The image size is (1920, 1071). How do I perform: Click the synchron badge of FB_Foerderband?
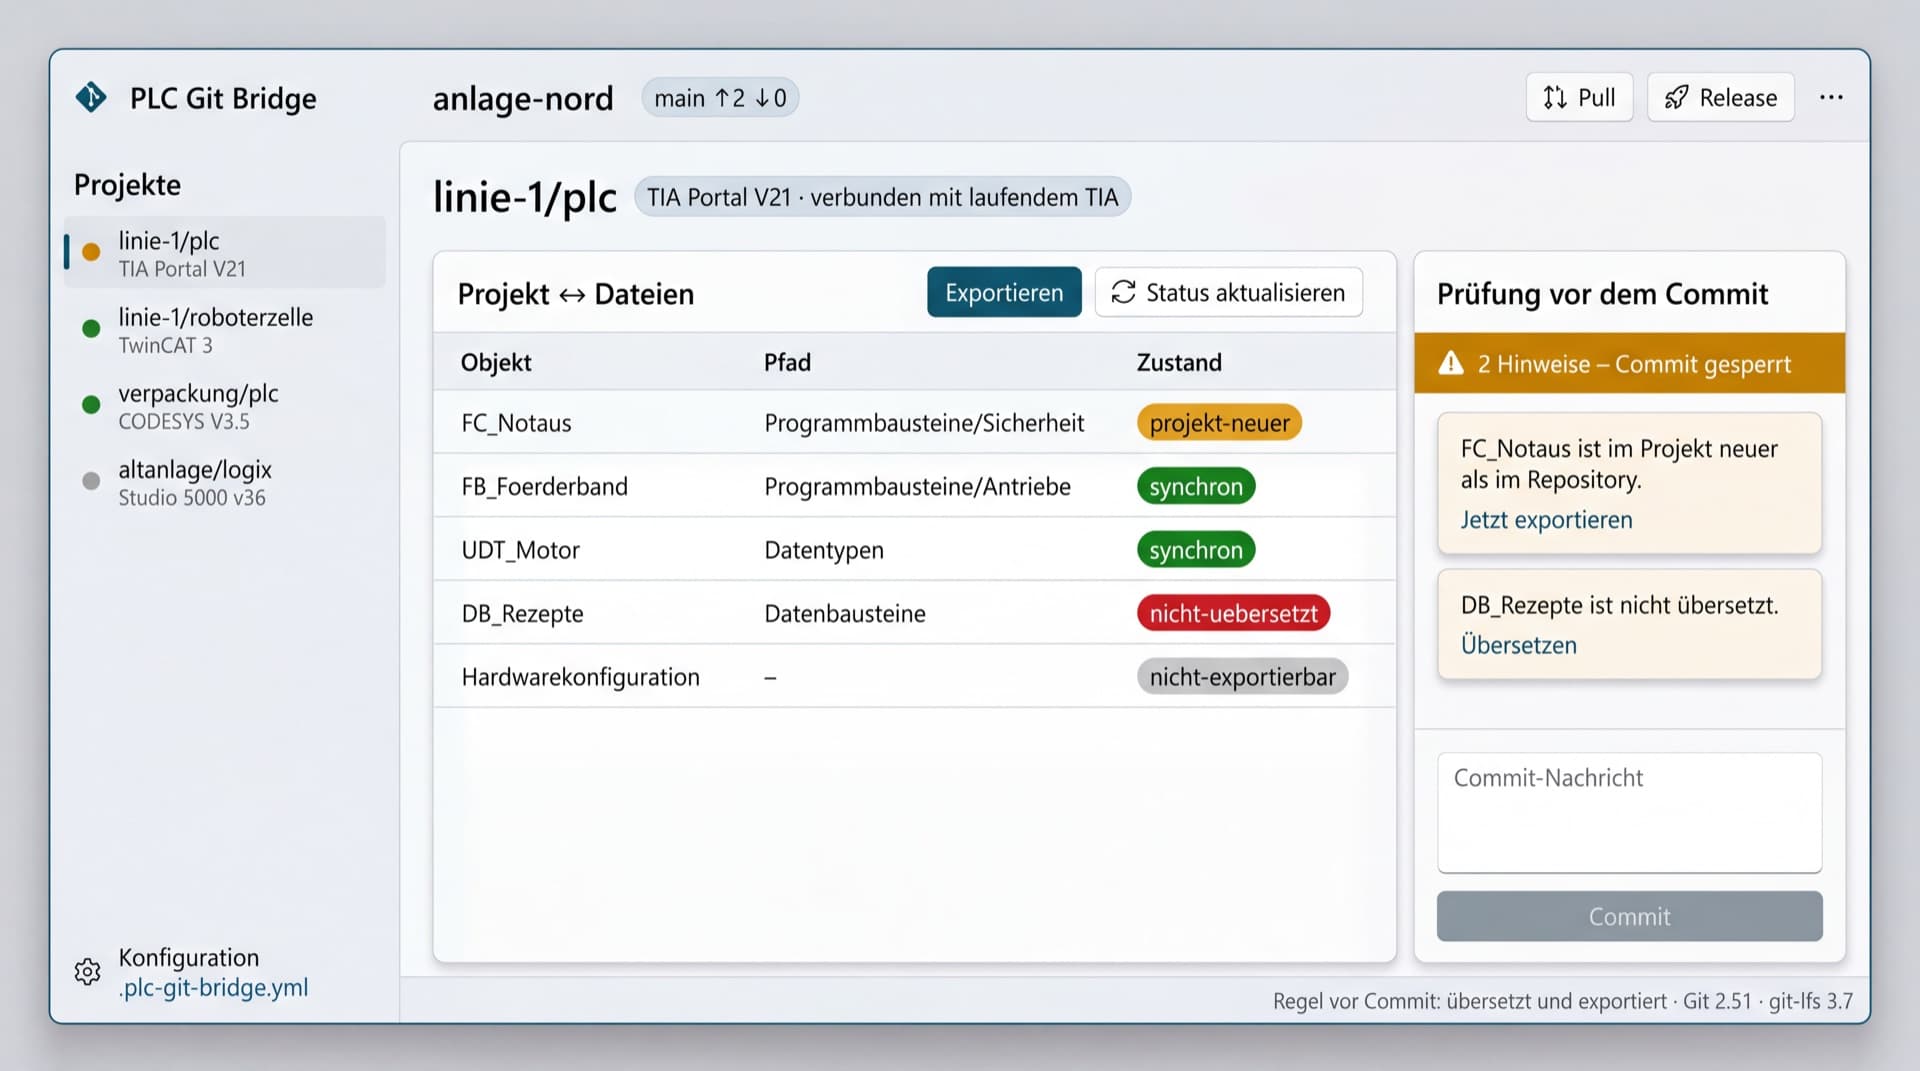coord(1196,487)
